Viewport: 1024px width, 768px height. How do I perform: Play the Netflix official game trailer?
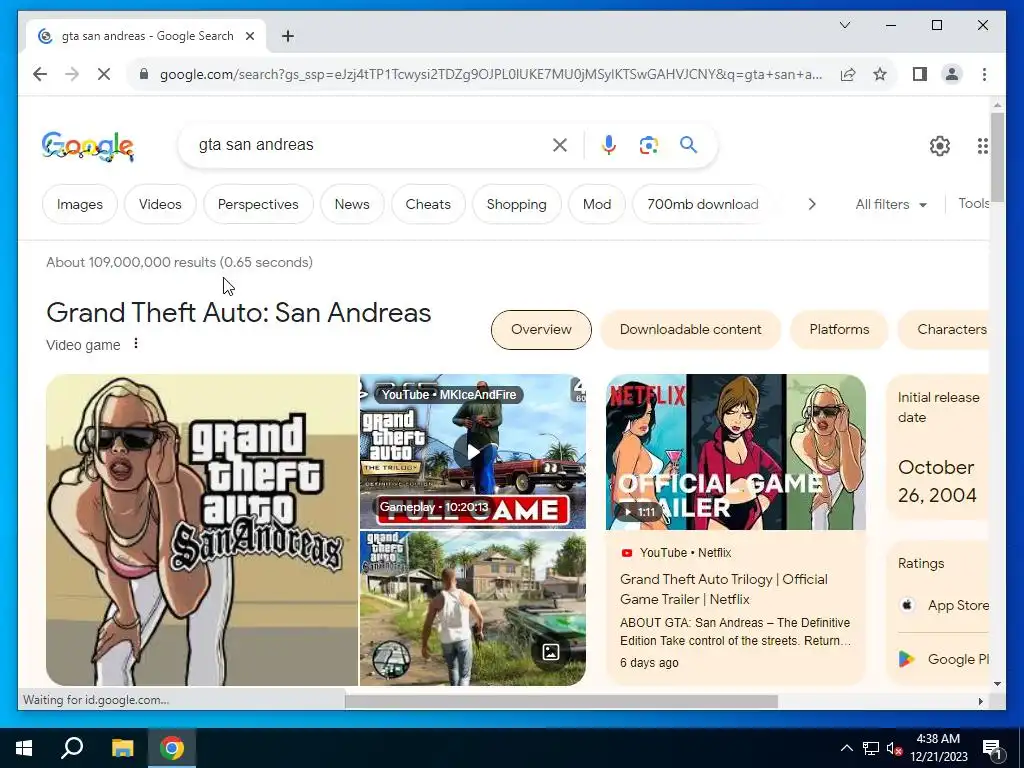coord(736,452)
